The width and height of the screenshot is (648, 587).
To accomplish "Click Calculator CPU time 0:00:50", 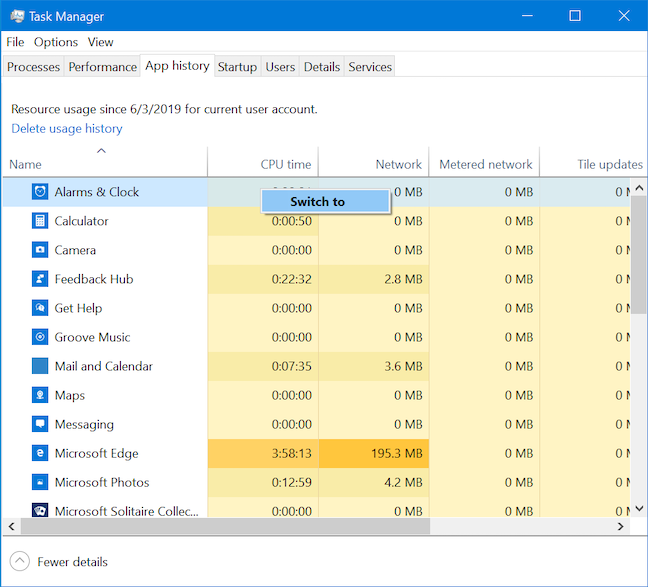I will [291, 221].
